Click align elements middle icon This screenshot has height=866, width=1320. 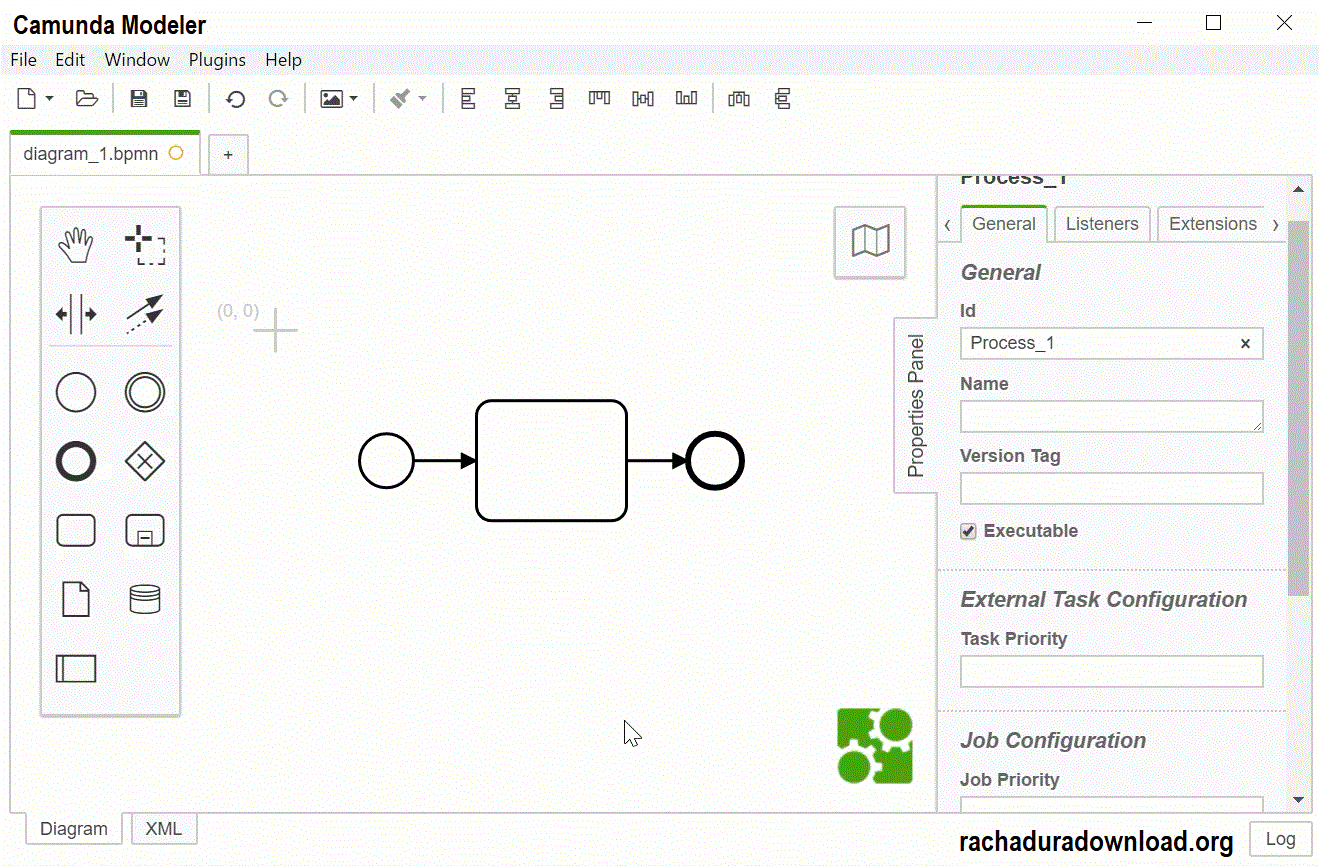point(643,98)
